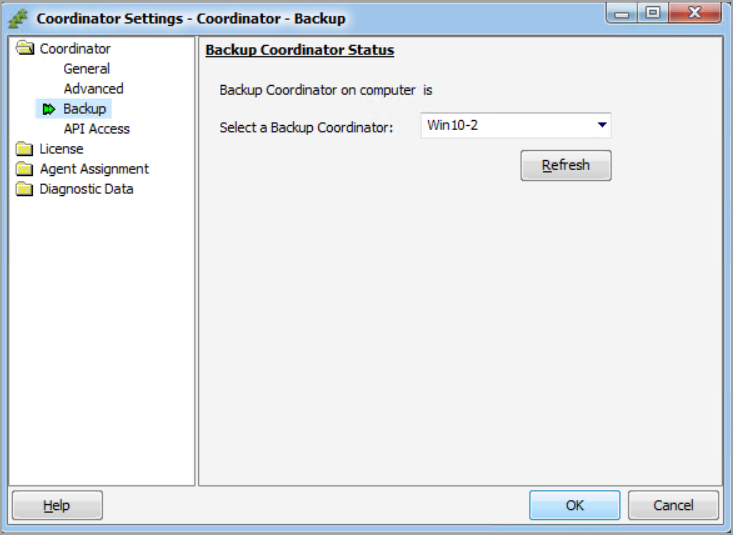Viewport: 733px width, 535px height.
Task: Click the License folder icon
Action: point(24,149)
